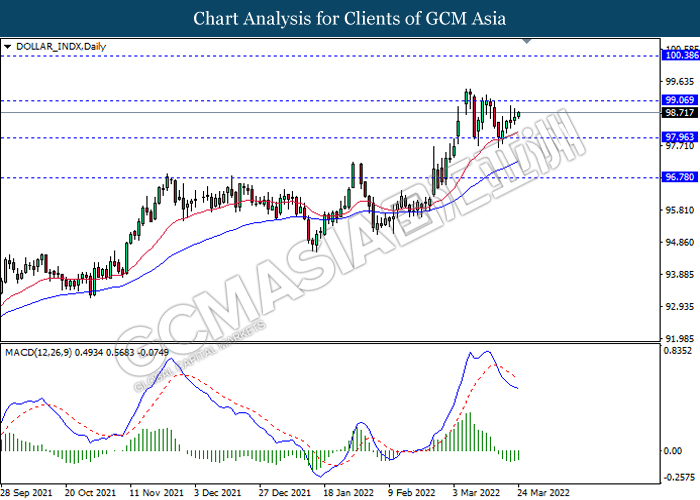Screen dimensions: 700x500
Task: Click the 93.885 price axis value
Action: tap(679, 275)
